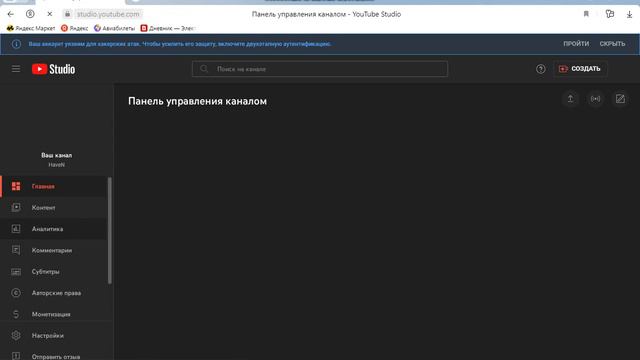Open Монетизация in the sidebar

tap(54, 314)
